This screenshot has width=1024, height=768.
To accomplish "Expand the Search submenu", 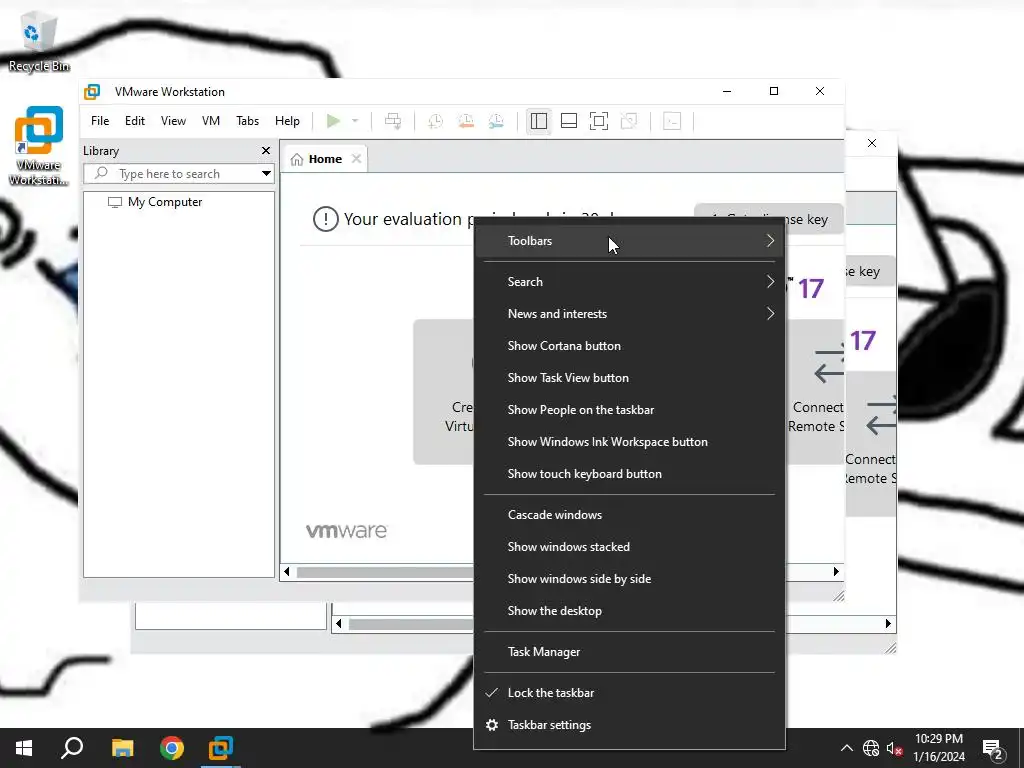I will click(630, 282).
